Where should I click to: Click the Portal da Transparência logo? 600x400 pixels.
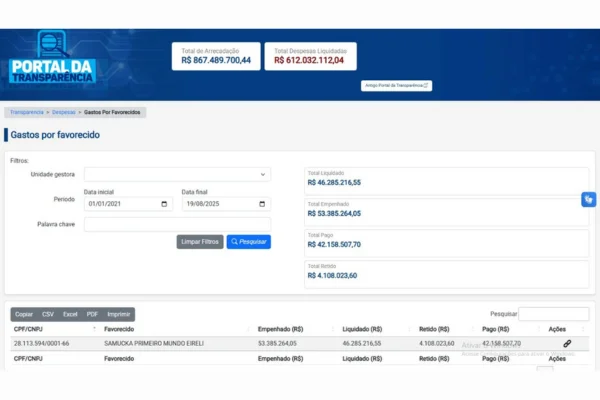pos(52,62)
